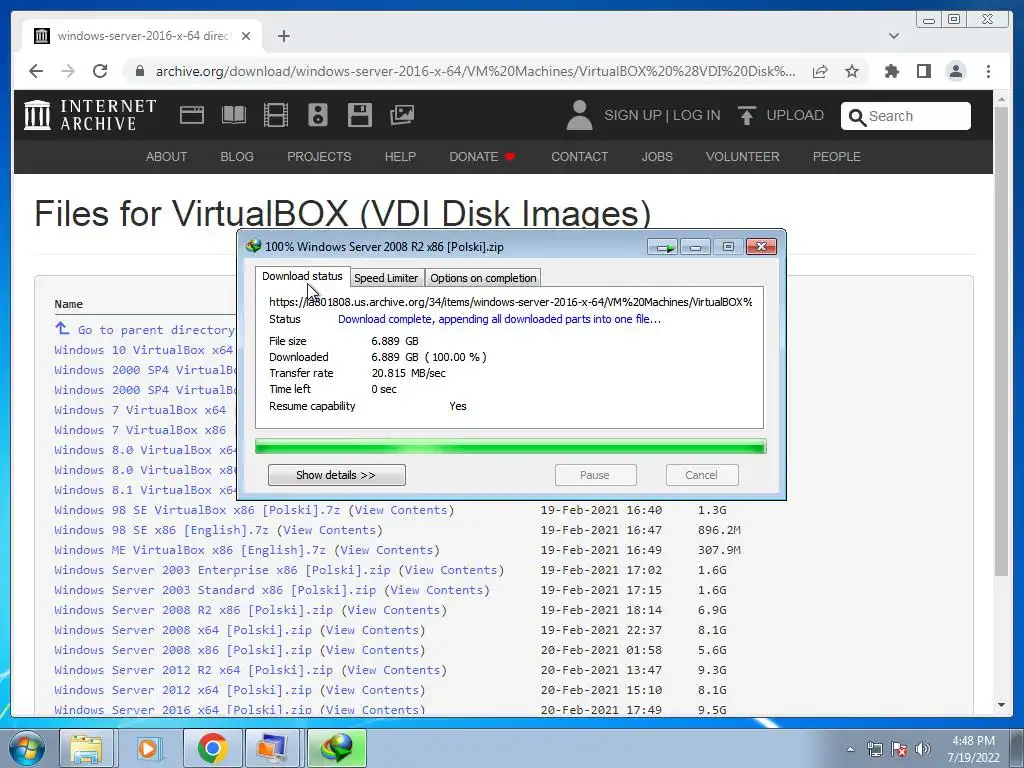The image size is (1024, 768).
Task: Click the page vertical scrollbar thumb
Action: click(x=1001, y=340)
